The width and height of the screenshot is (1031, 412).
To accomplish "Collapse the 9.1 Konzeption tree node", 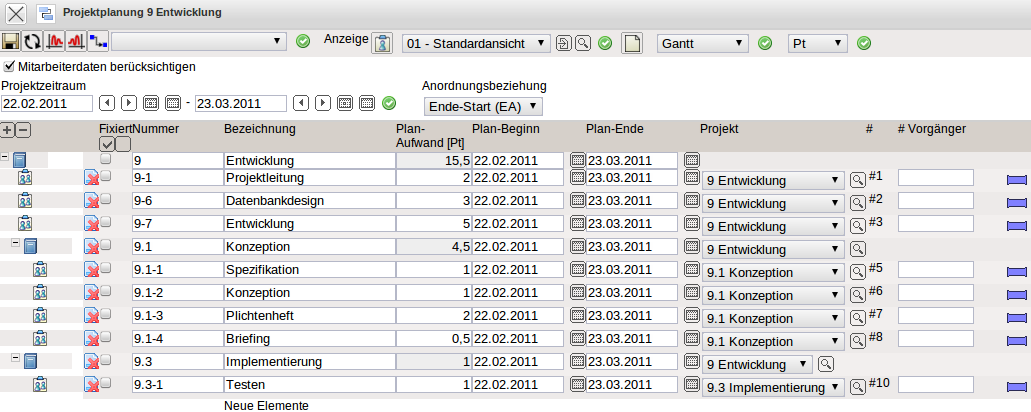I will click(x=15, y=243).
